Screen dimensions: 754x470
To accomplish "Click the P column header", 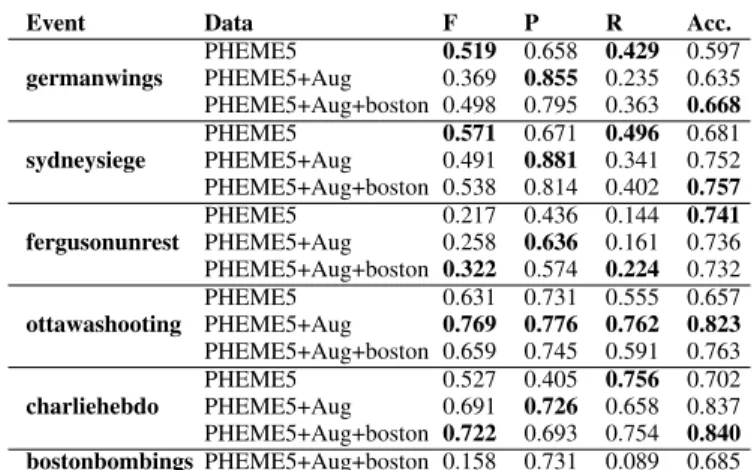I will click(531, 23).
